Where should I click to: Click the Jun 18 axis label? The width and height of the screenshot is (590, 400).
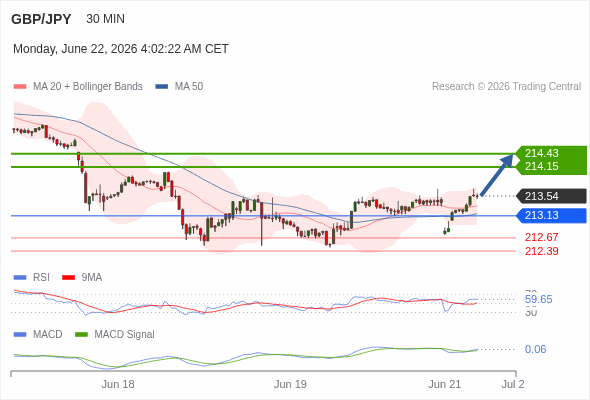(118, 384)
